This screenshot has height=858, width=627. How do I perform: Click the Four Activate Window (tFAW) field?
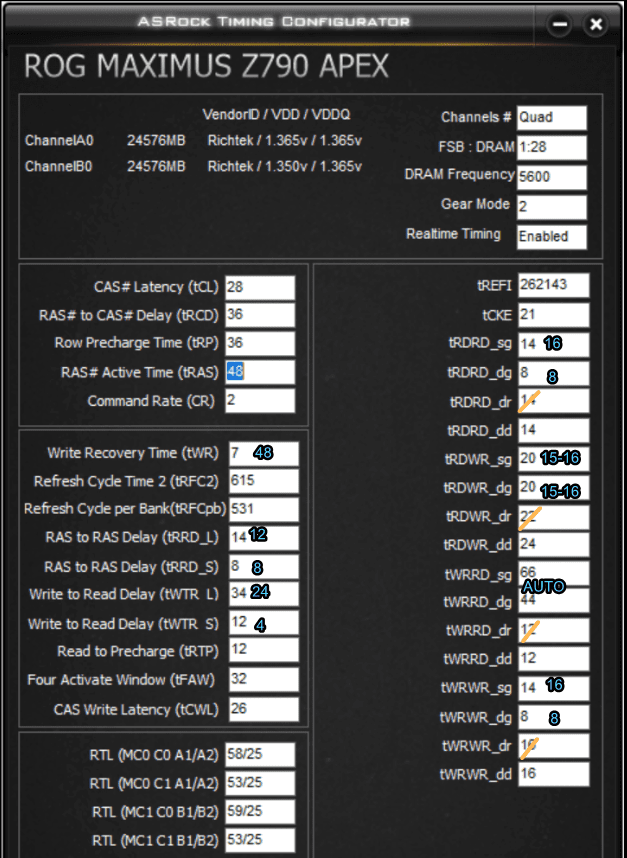coord(264,680)
